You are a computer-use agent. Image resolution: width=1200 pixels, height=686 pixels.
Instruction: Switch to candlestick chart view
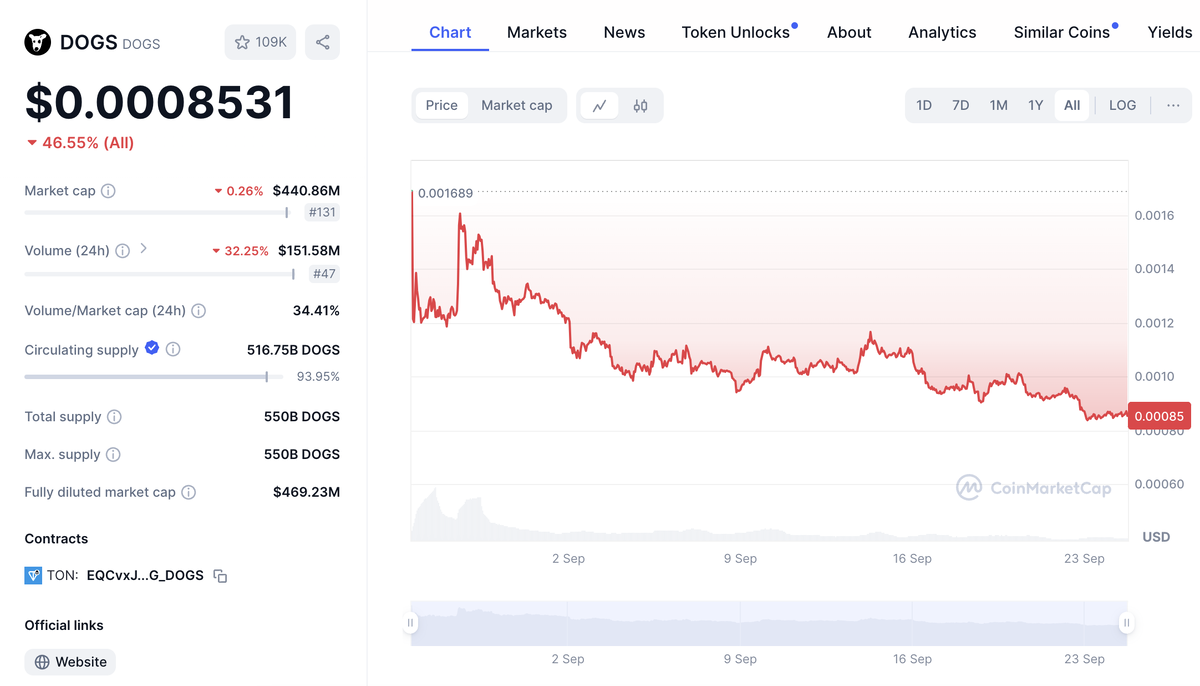coord(641,105)
